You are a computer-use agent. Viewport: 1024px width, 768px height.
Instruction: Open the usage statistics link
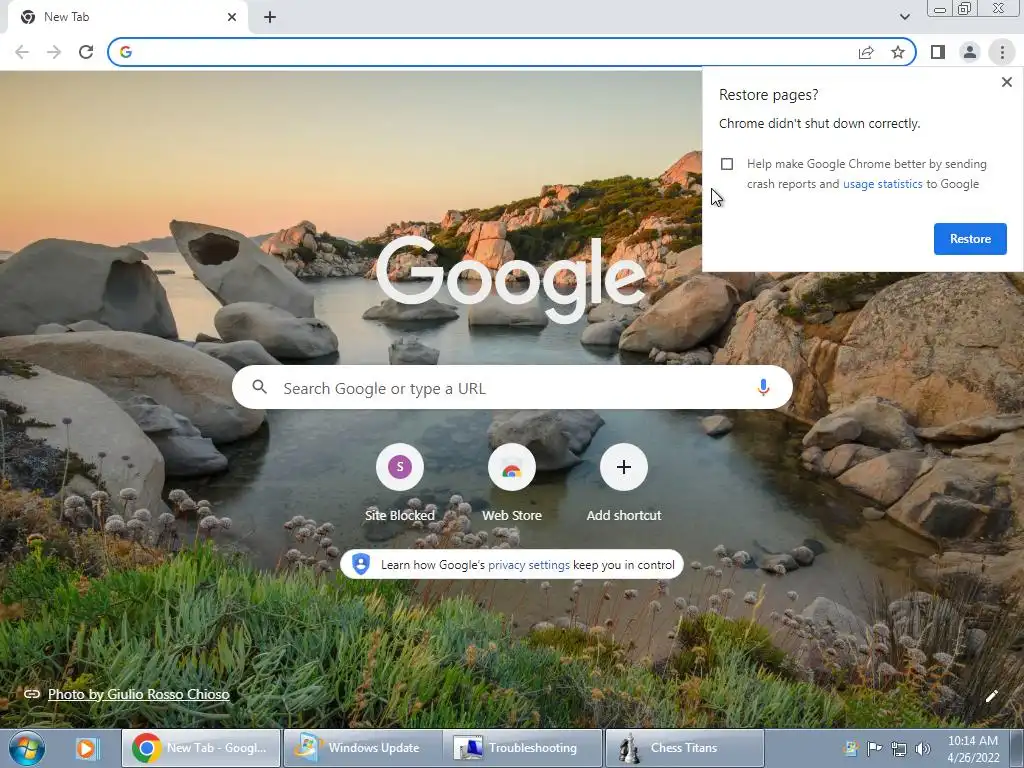pyautogui.click(x=882, y=184)
